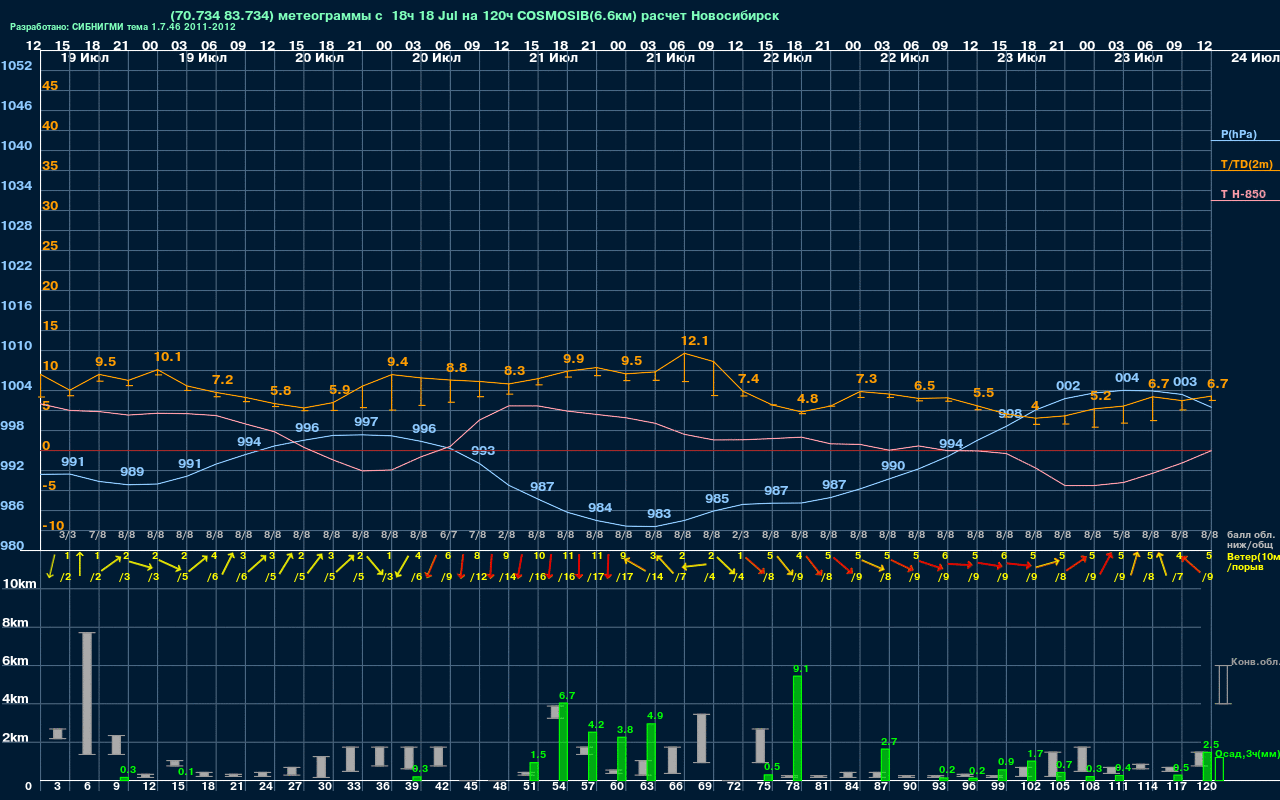This screenshot has height=800, width=1280.
Task: Click the minimum pressure label 983
Action: (x=659, y=514)
